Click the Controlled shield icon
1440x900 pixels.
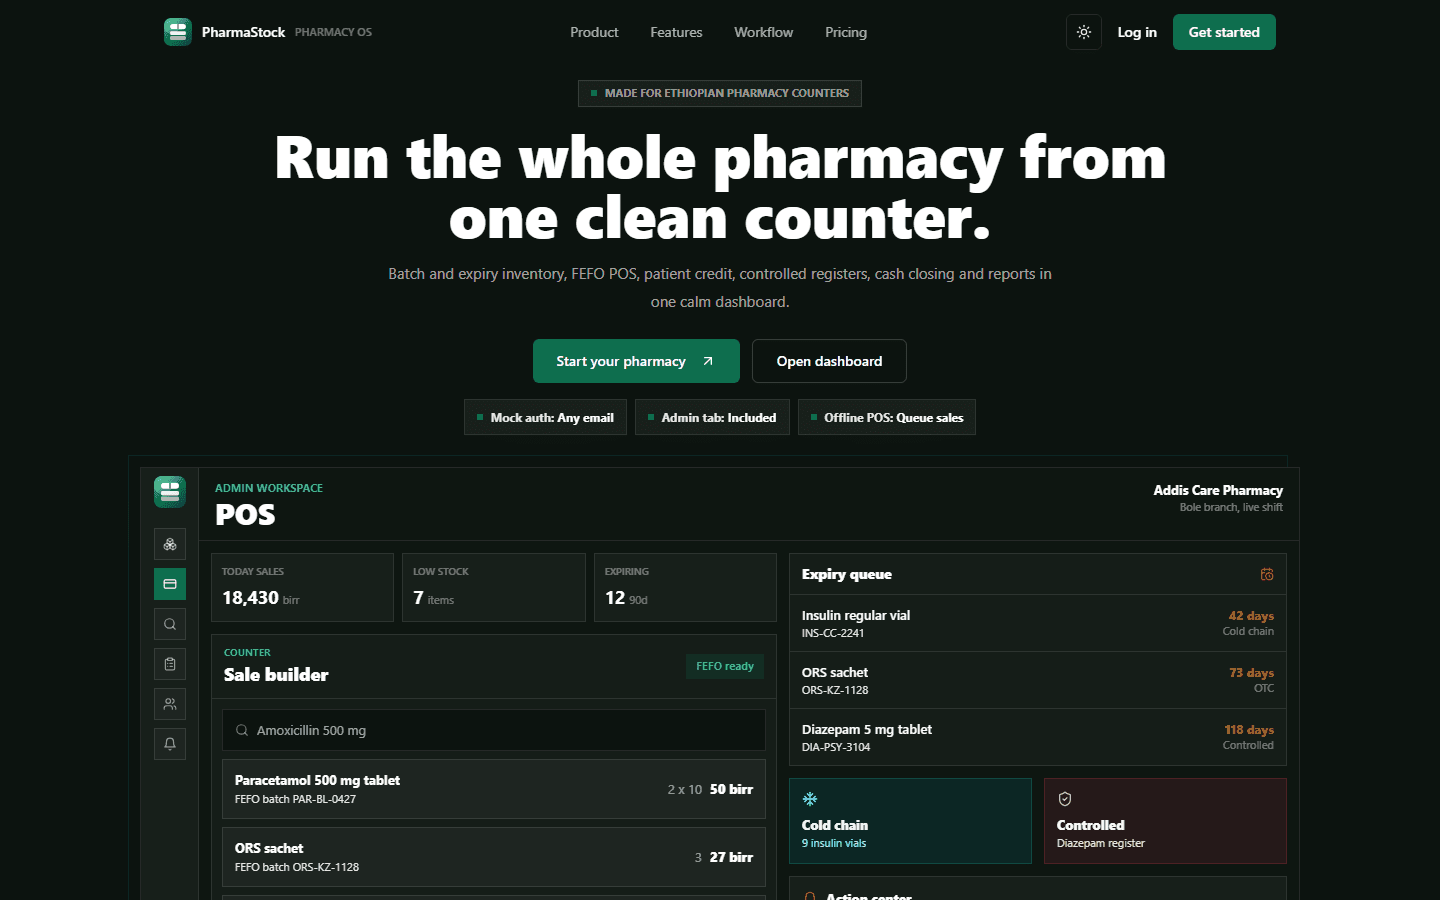click(x=1065, y=799)
